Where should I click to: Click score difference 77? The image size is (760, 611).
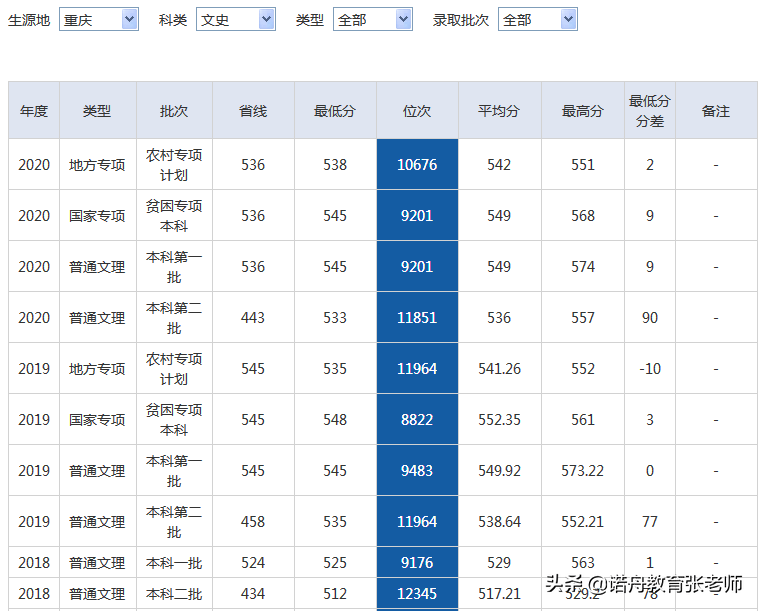click(x=649, y=522)
